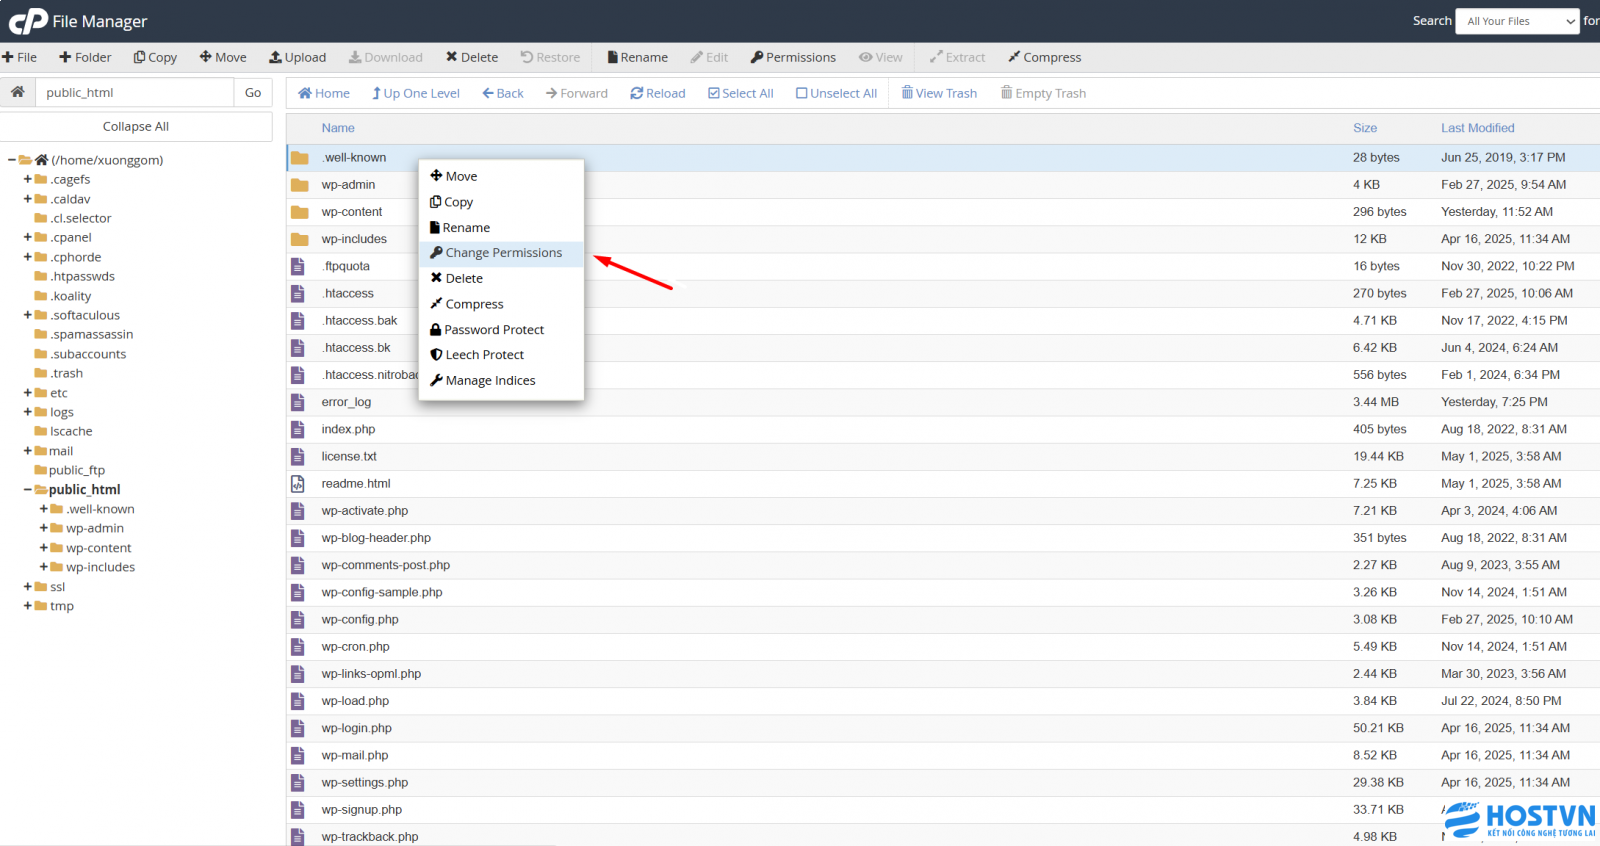1600x846 pixels.
Task: Expand the .cpanel tree folder
Action: pos(28,237)
